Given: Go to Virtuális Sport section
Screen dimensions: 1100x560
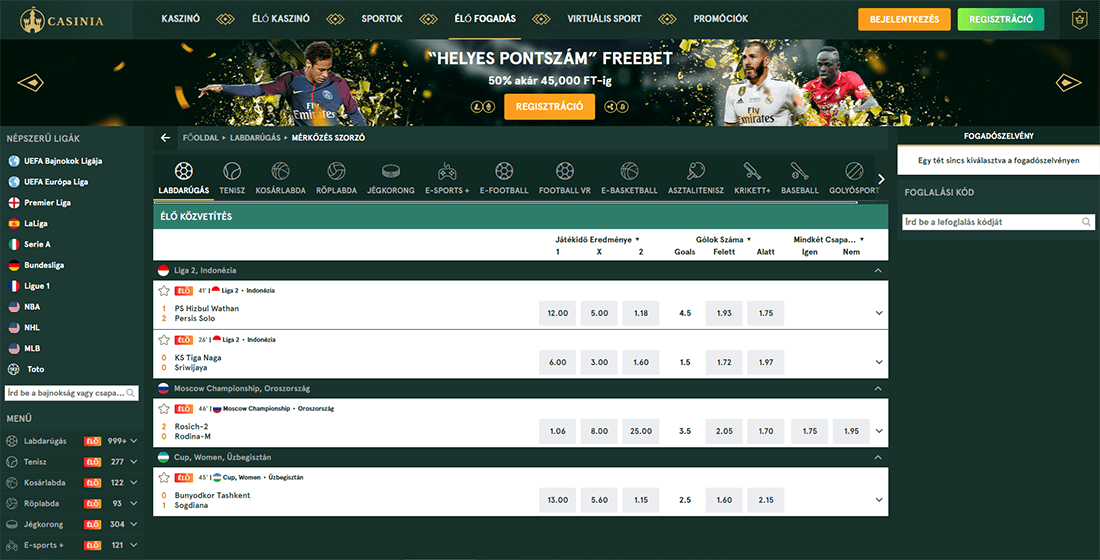Looking at the screenshot, I should click(x=605, y=19).
